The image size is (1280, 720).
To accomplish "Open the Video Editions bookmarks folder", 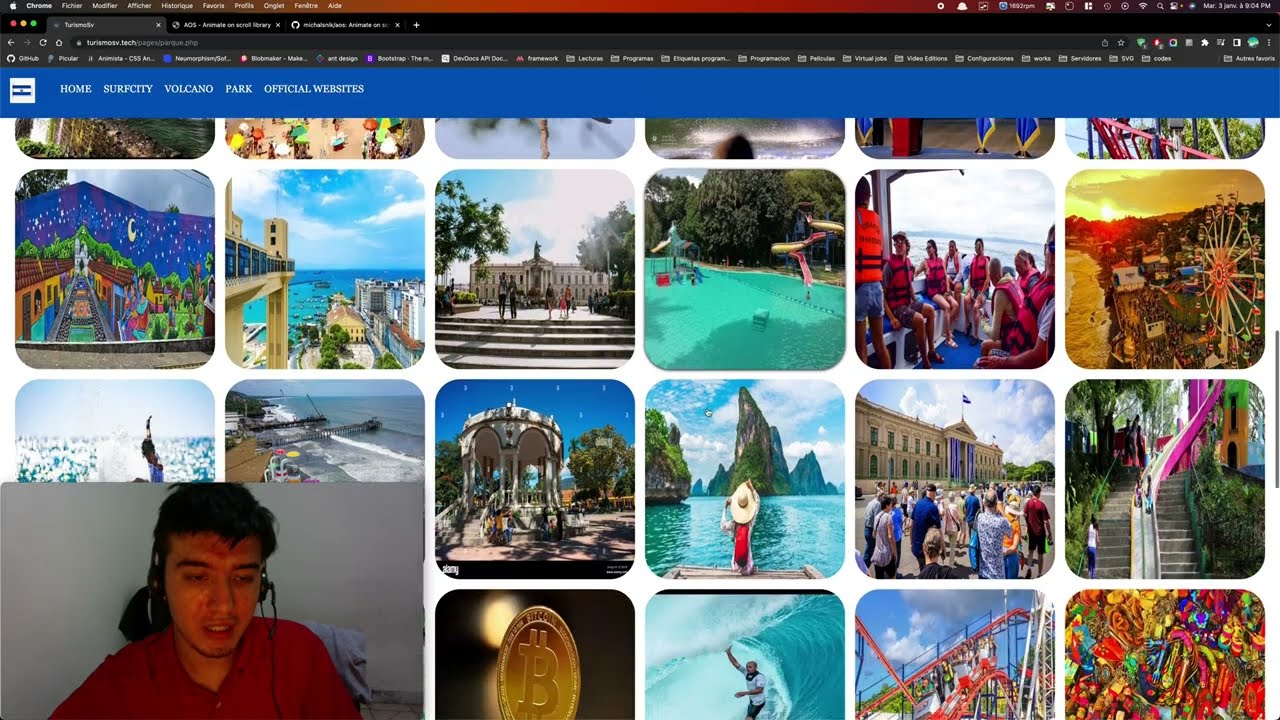I will 921,58.
